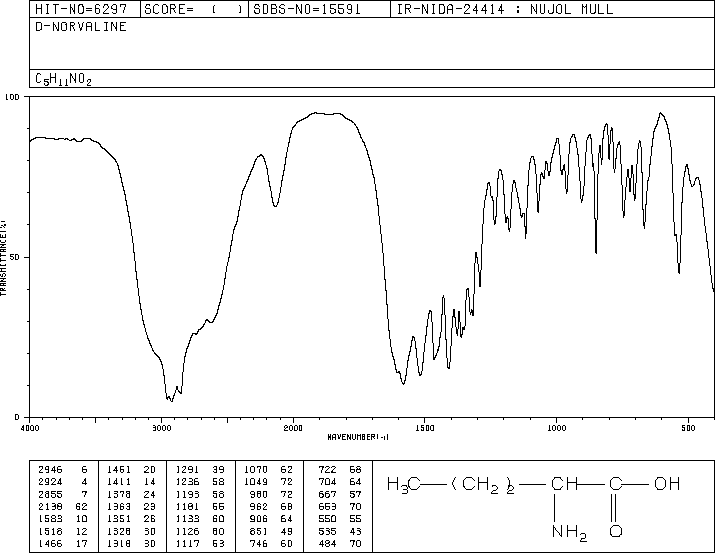715x553 pixels.
Task: Select the 746 peak value
Action: click(259, 543)
